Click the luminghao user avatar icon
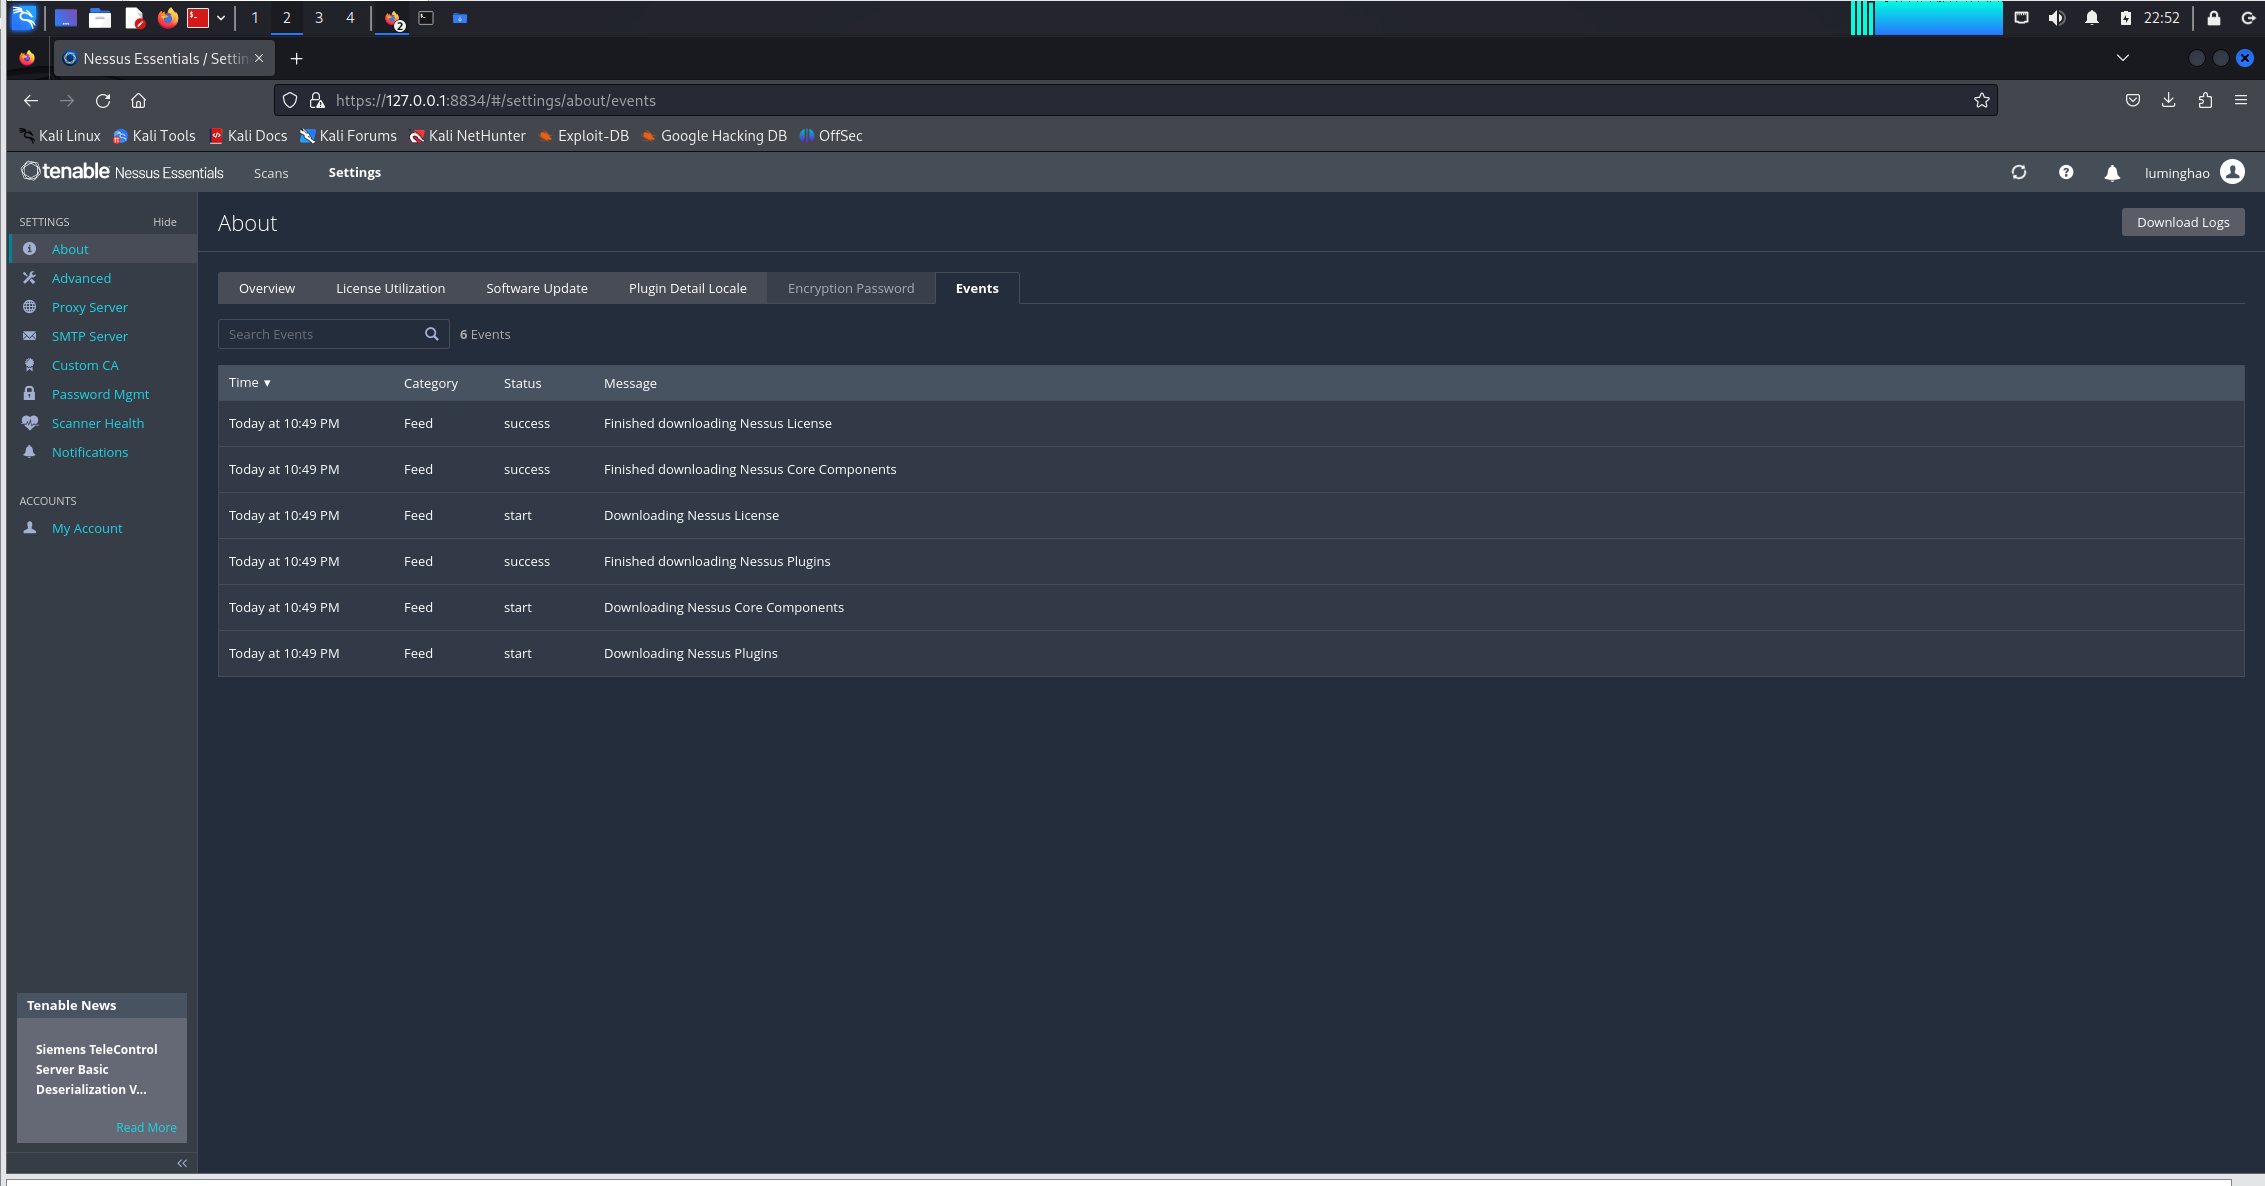Screen dimensions: 2265x1186 (x=2231, y=172)
